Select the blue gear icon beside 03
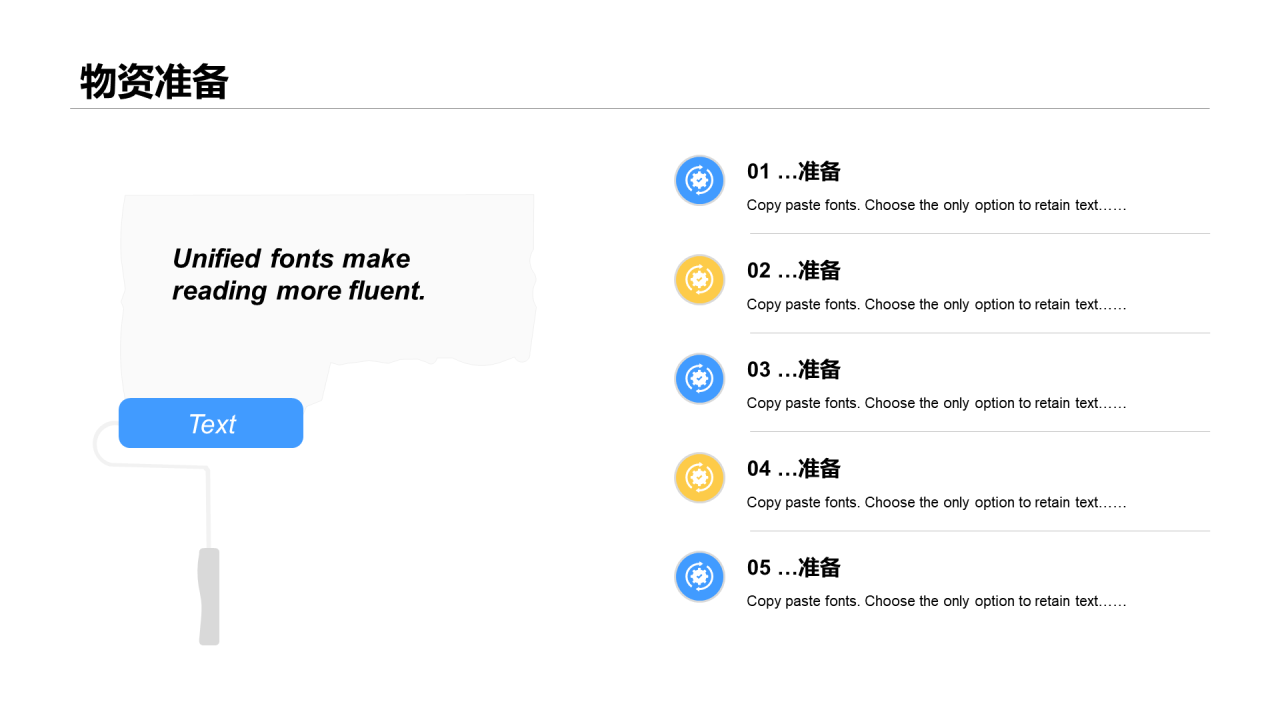 point(700,379)
